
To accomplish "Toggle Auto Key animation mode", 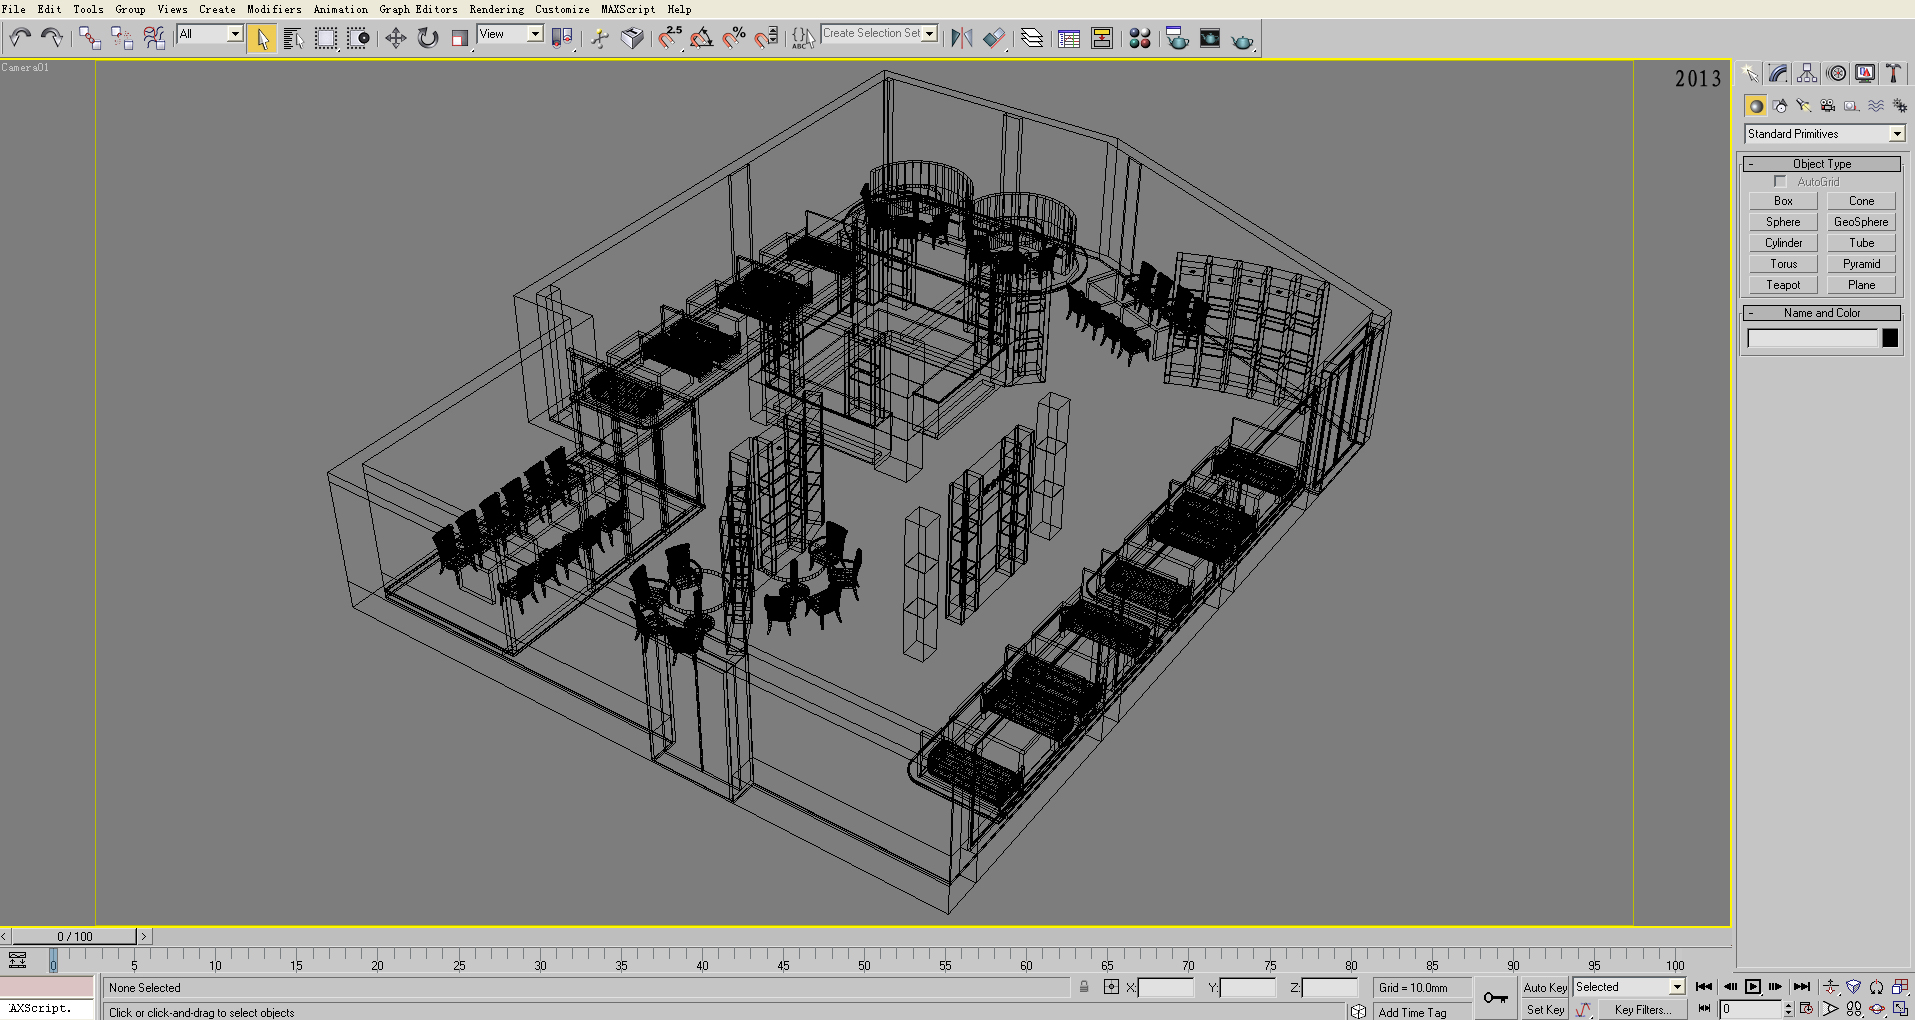I will 1545,987.
